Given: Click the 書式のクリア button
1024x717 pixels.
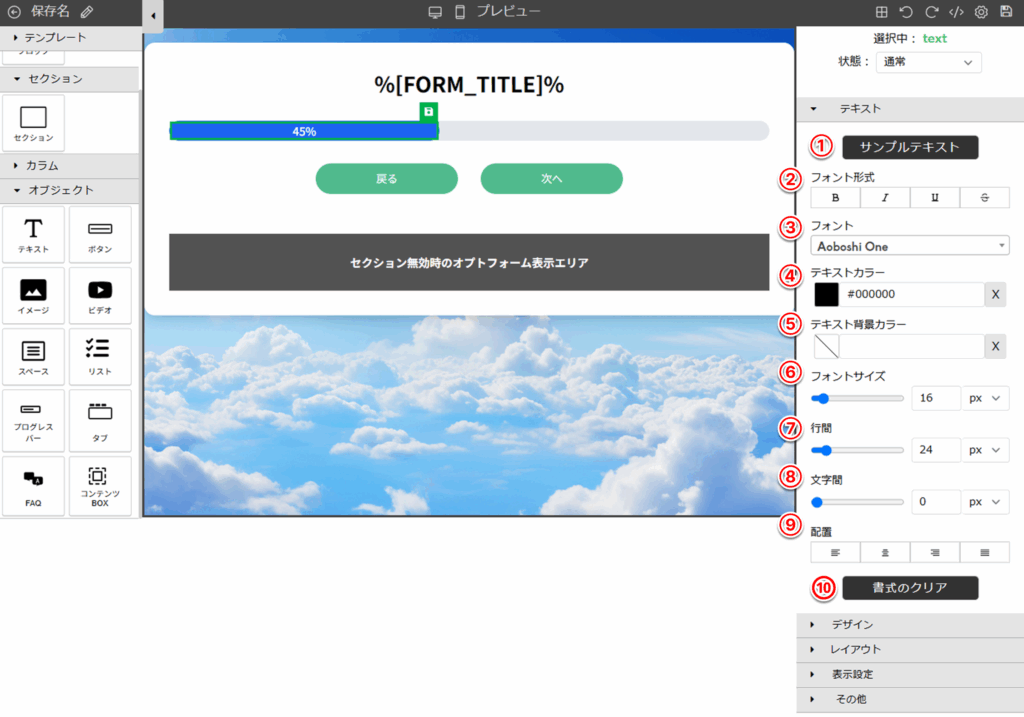Looking at the screenshot, I should click(x=910, y=588).
